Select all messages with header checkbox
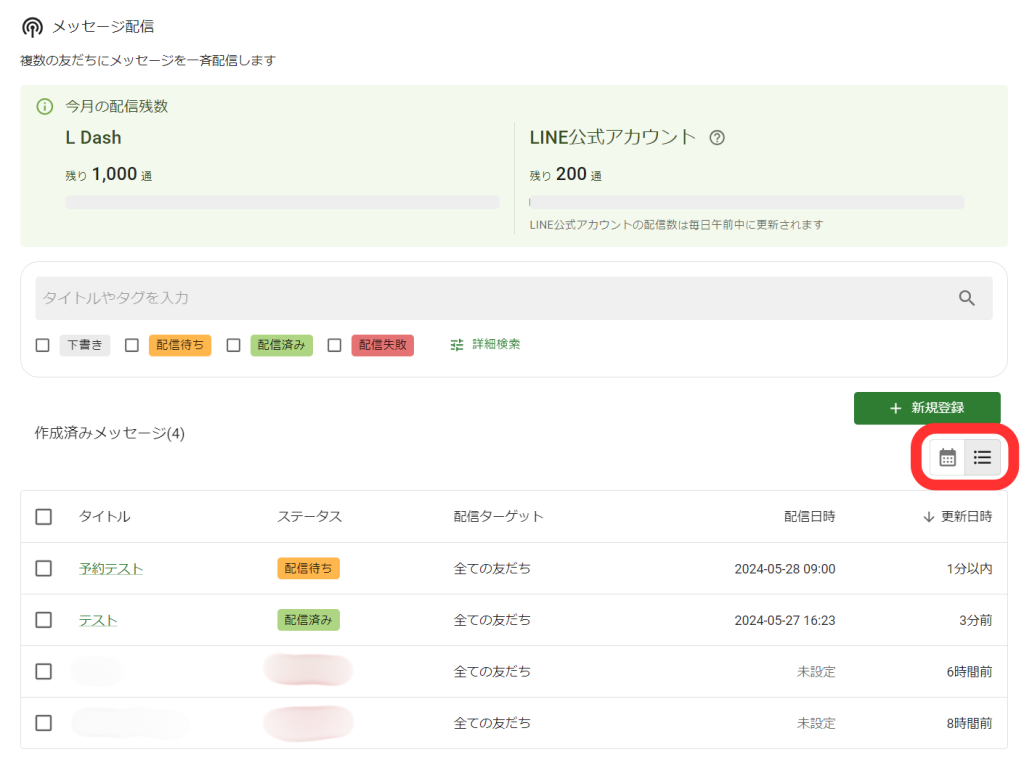This screenshot has width=1024, height=760. pyautogui.click(x=44, y=517)
